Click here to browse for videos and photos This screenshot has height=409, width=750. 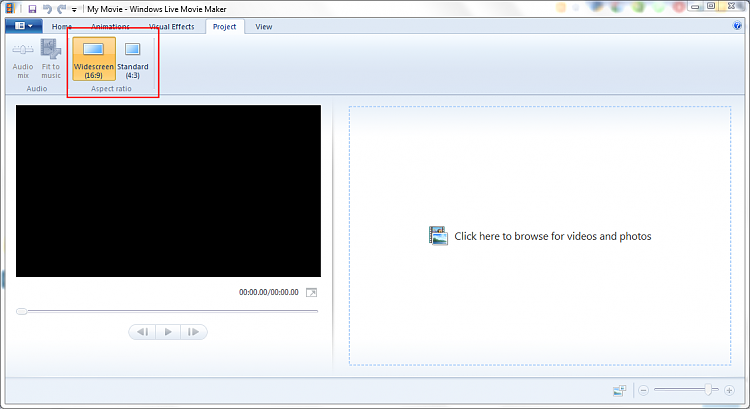[552, 236]
